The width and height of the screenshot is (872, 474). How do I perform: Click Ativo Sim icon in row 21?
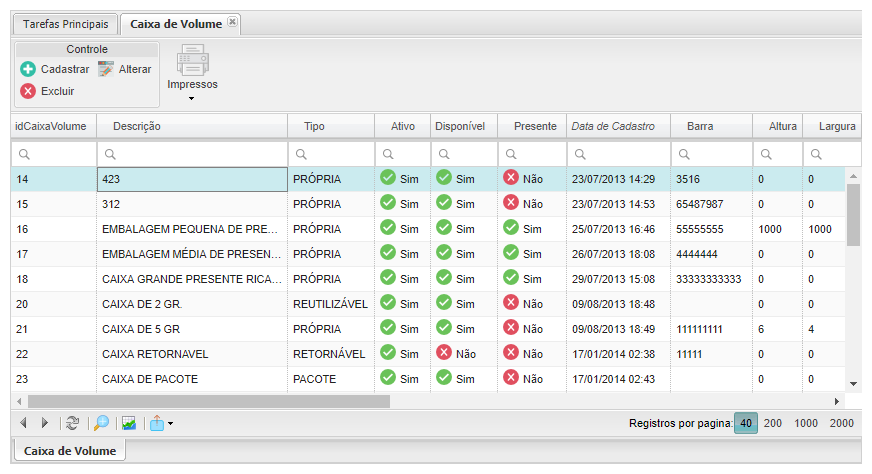tap(388, 327)
